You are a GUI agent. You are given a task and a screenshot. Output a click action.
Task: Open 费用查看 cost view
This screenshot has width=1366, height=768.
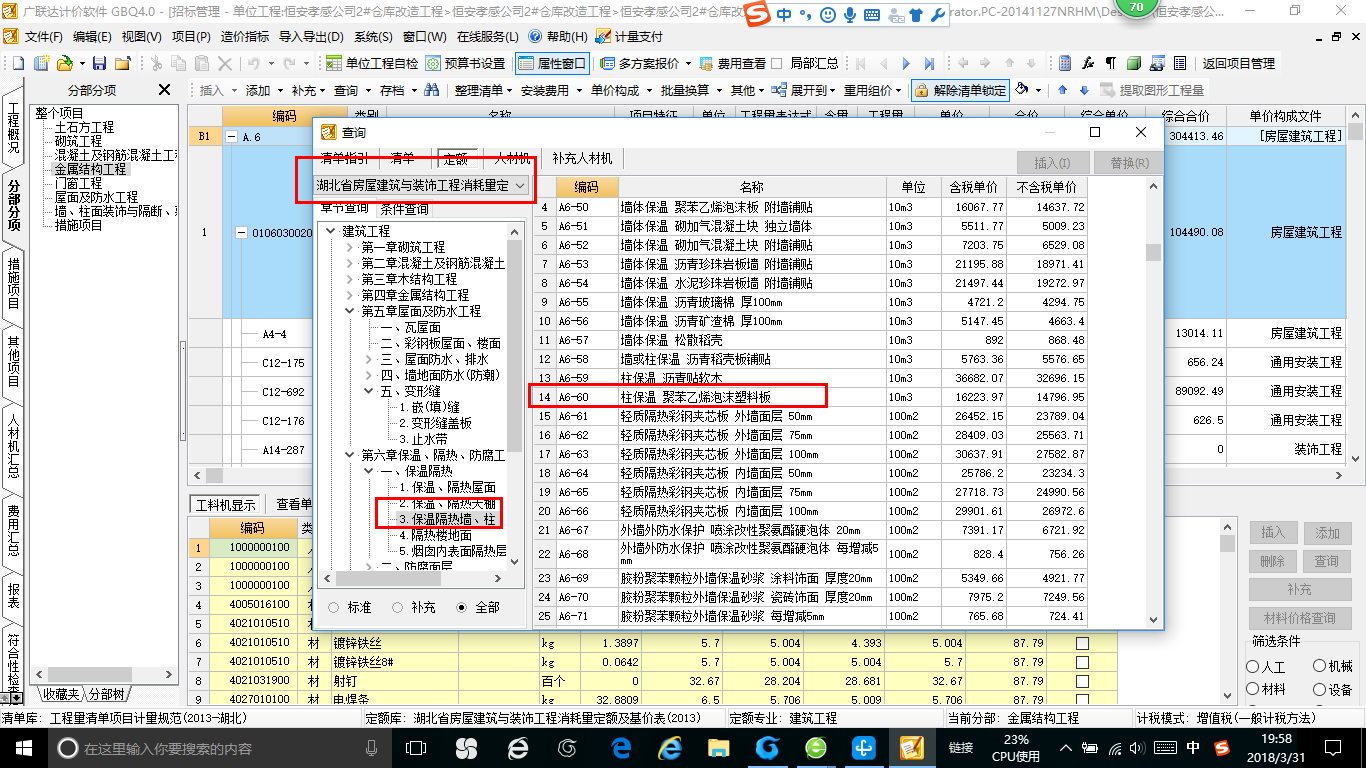[x=733, y=63]
